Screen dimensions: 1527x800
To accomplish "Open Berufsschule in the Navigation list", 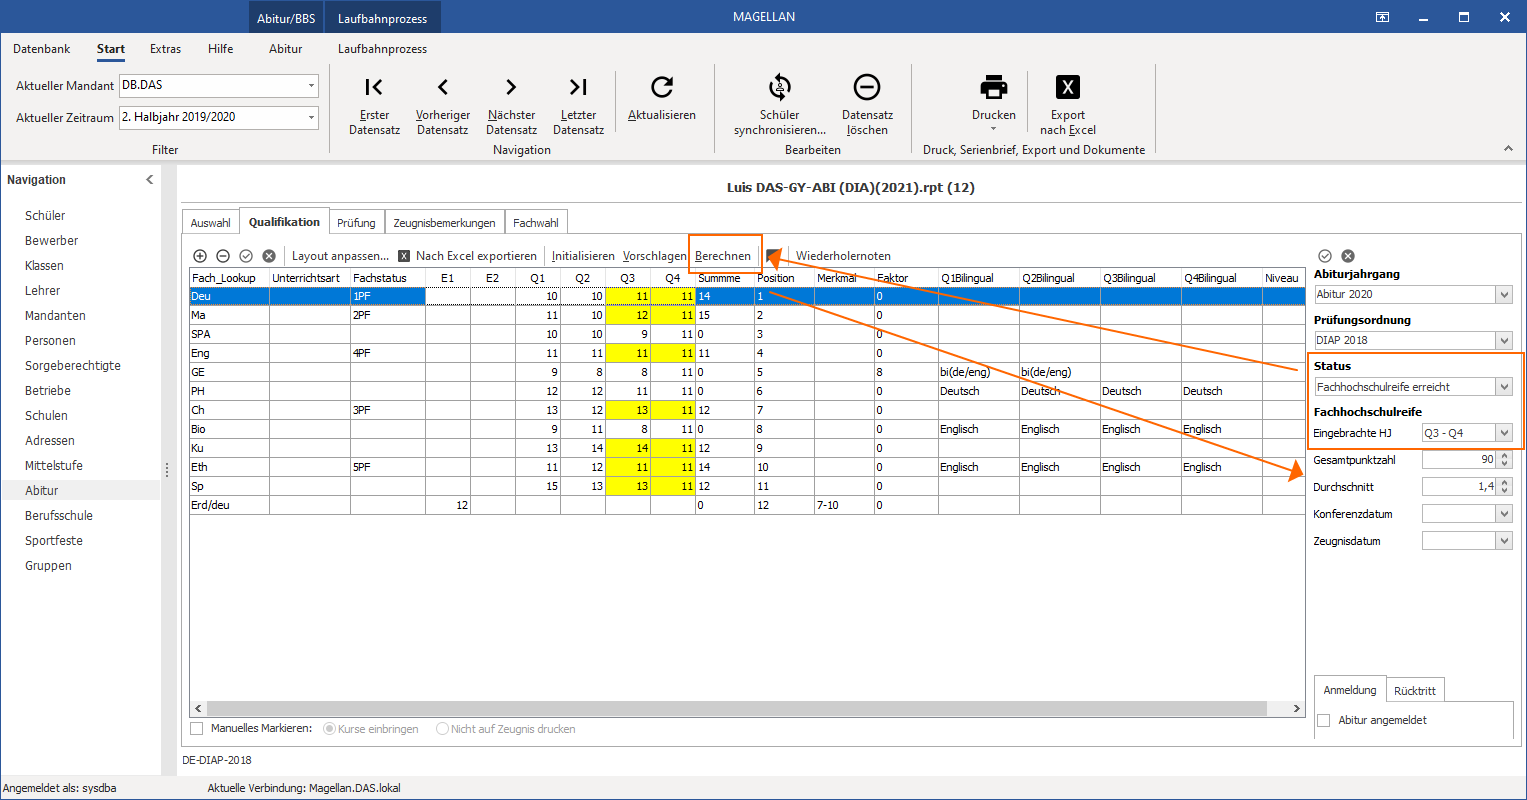I will tap(59, 516).
